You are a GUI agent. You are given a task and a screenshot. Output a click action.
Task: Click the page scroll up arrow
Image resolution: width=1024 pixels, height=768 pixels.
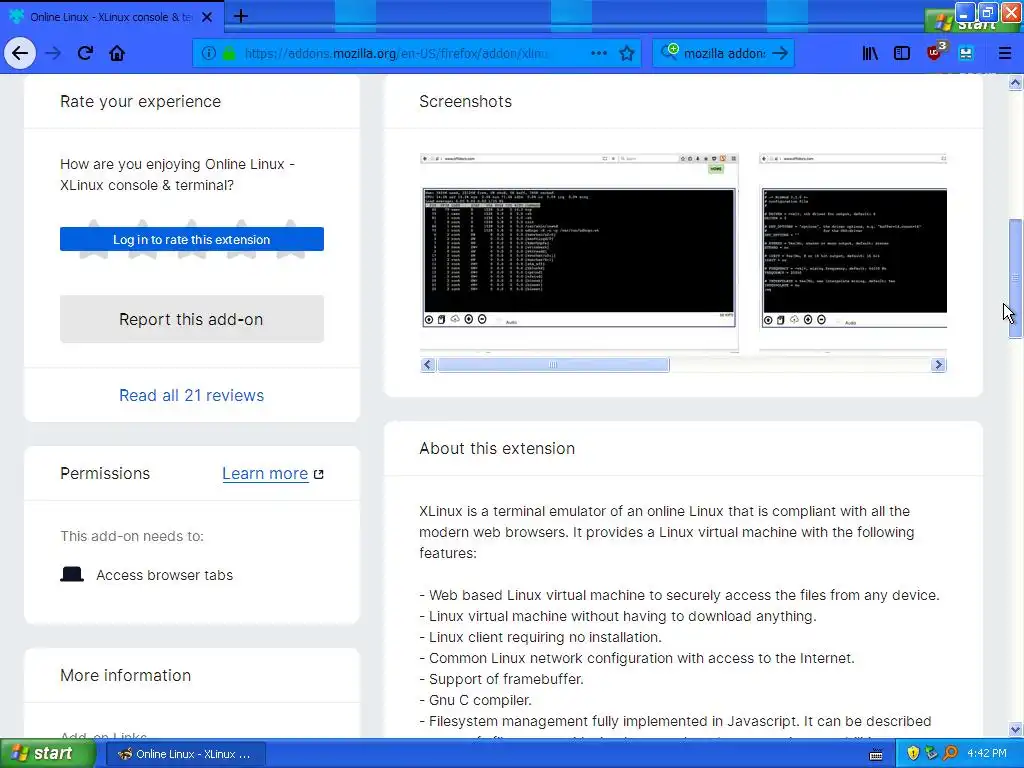point(1015,83)
